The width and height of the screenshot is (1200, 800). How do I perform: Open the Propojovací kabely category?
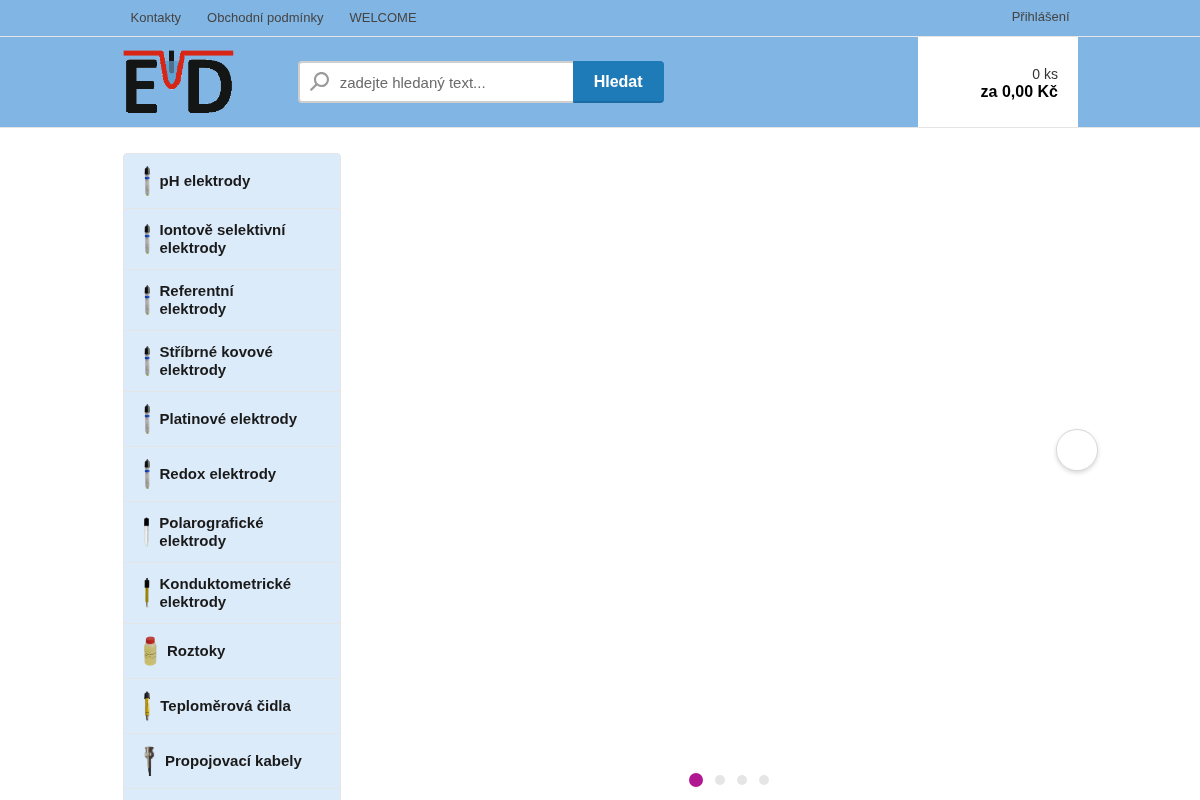pyautogui.click(x=232, y=761)
